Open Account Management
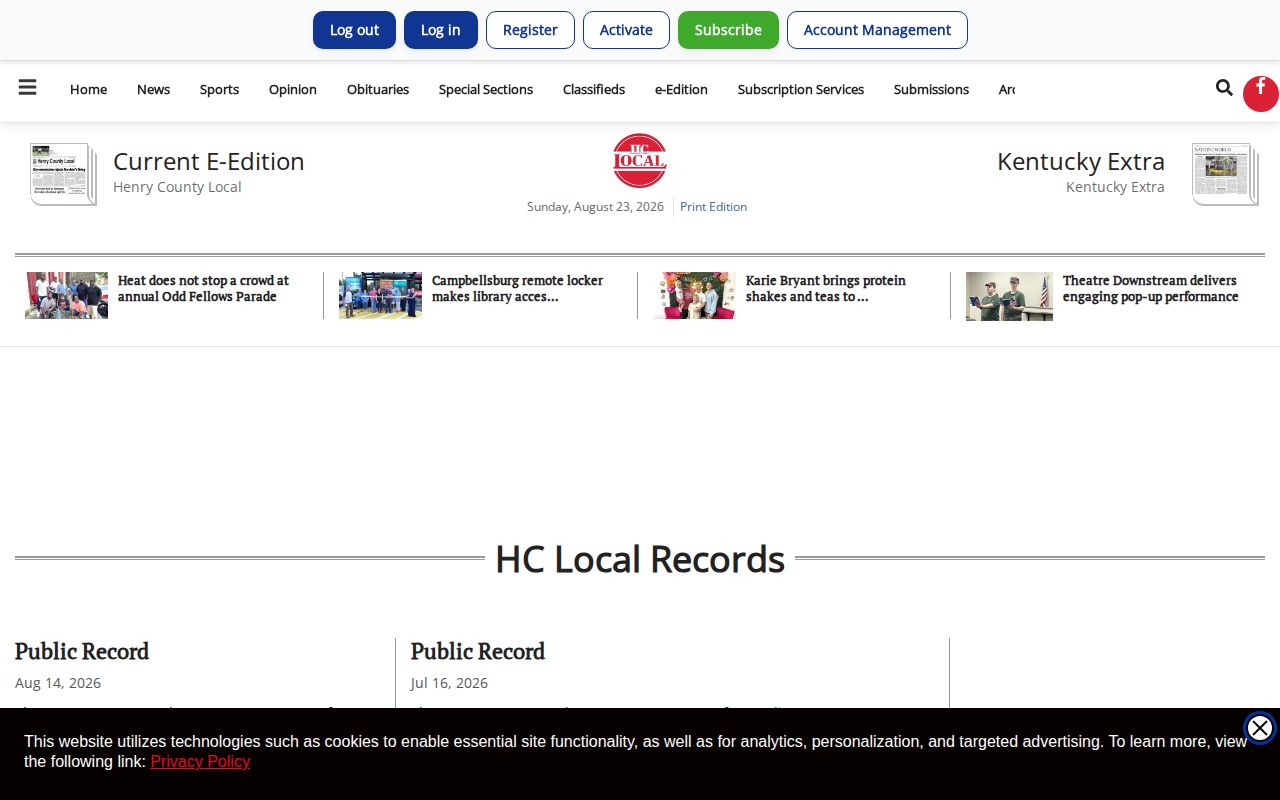 (x=877, y=30)
